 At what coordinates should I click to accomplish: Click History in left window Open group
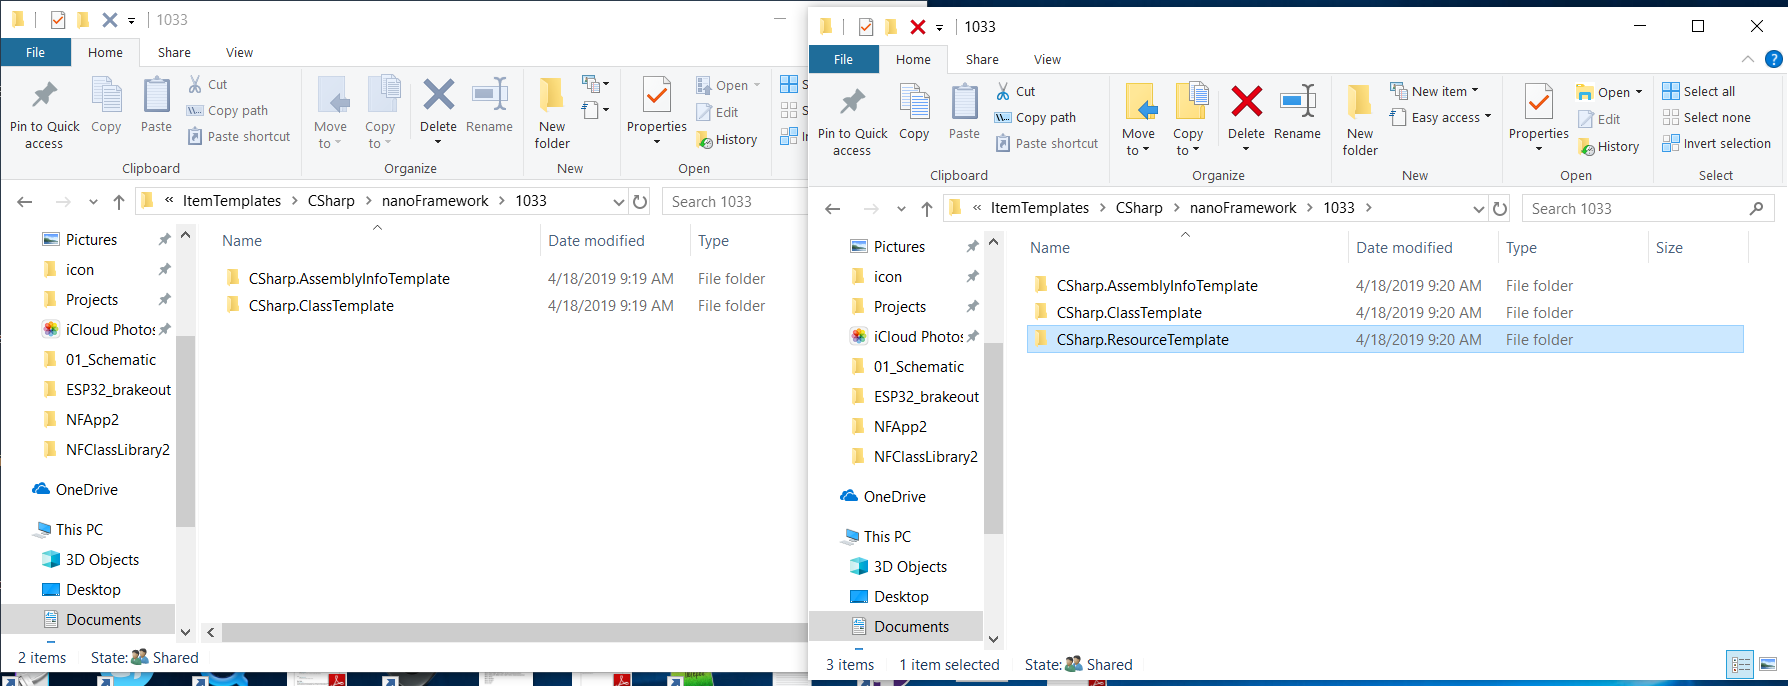[x=727, y=139]
